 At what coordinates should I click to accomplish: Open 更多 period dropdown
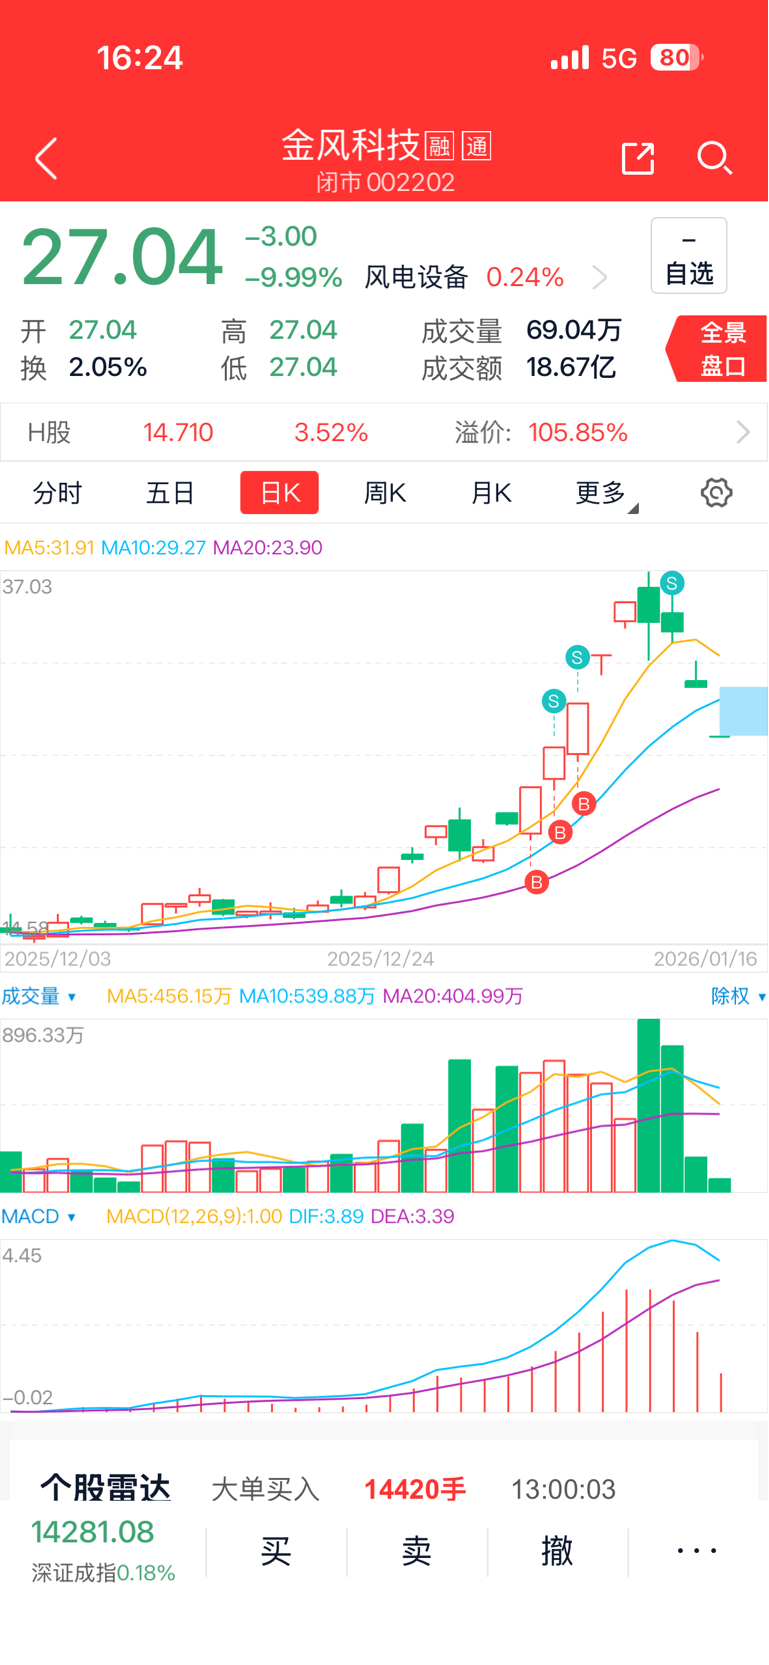click(606, 493)
